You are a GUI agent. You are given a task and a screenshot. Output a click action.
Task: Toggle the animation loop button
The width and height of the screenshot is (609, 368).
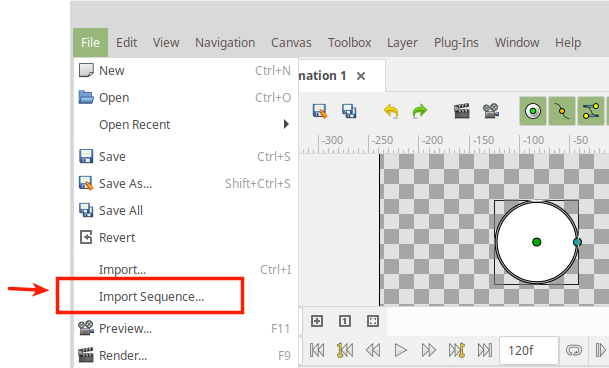[574, 350]
